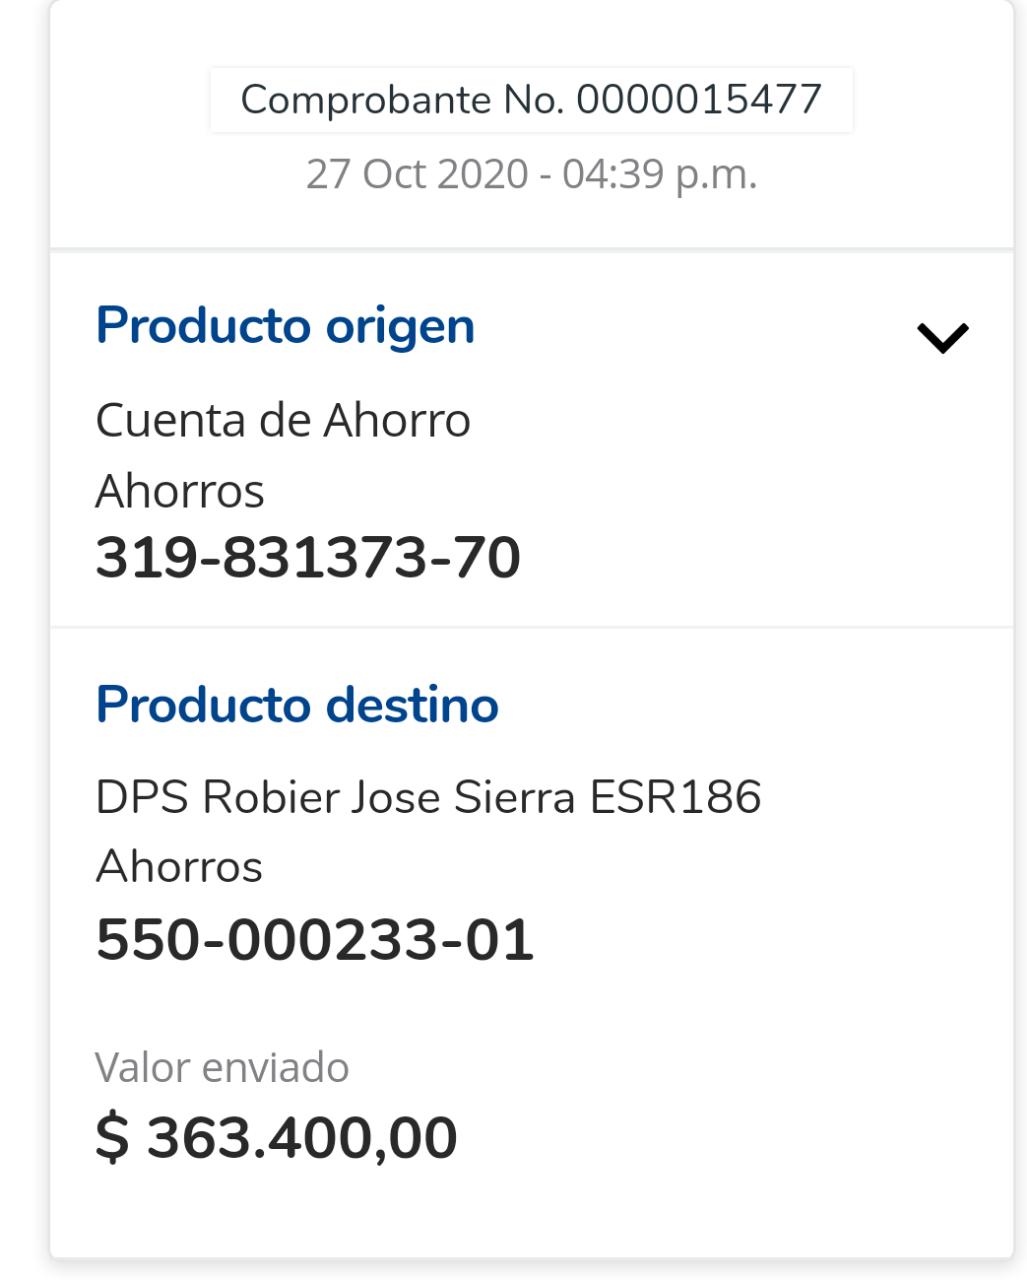Click the time 04:39 p.m.
Image resolution: width=1027 pixels, height=1280 pixels.
(659, 174)
